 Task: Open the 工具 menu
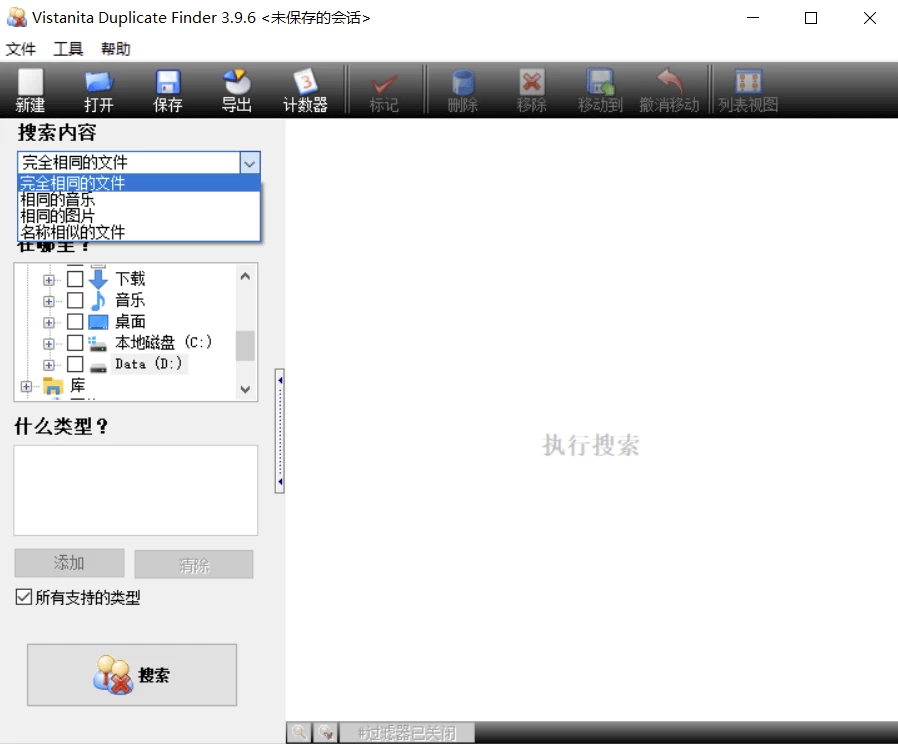click(68, 49)
